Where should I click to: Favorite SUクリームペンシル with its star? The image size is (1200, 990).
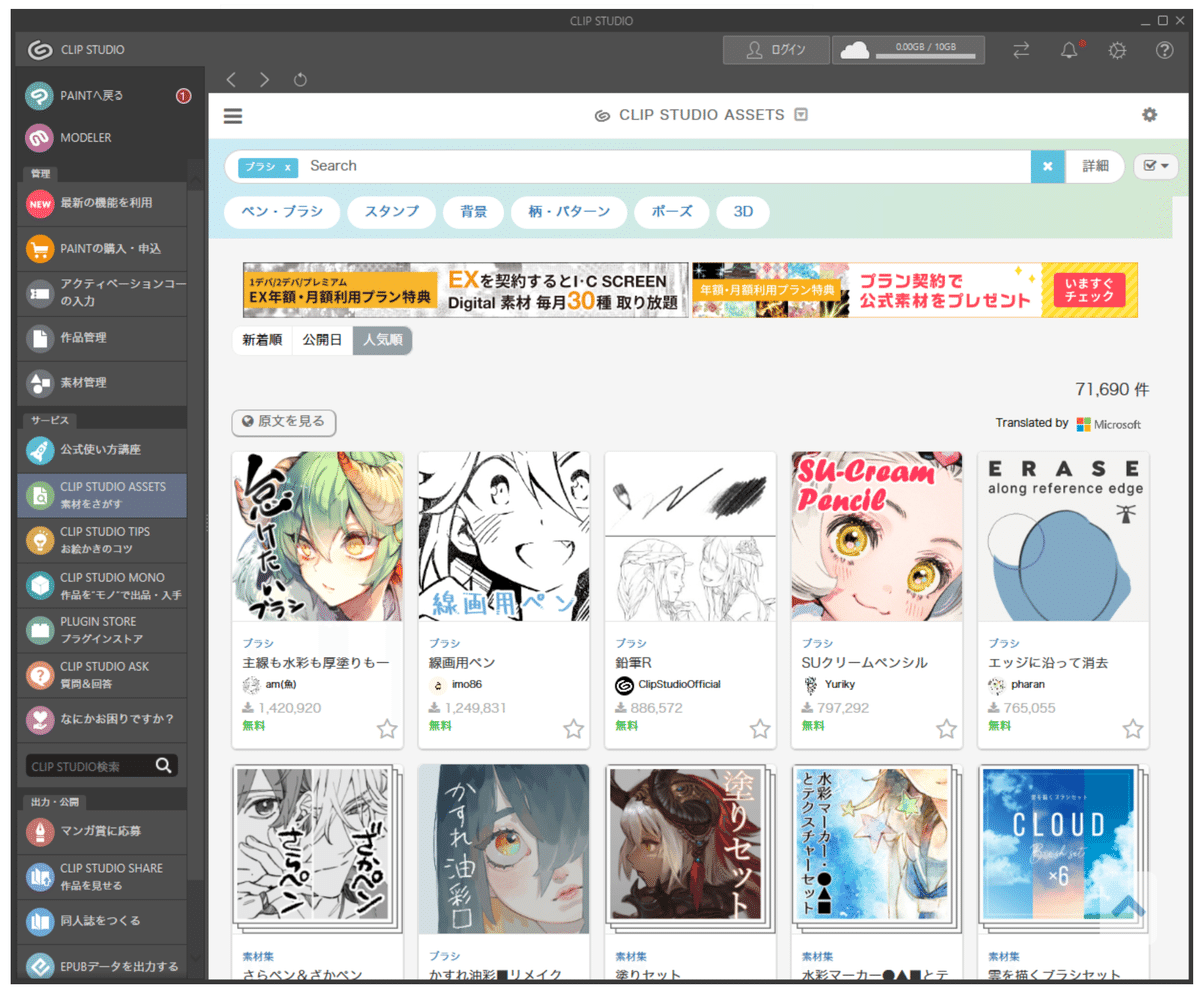(946, 729)
